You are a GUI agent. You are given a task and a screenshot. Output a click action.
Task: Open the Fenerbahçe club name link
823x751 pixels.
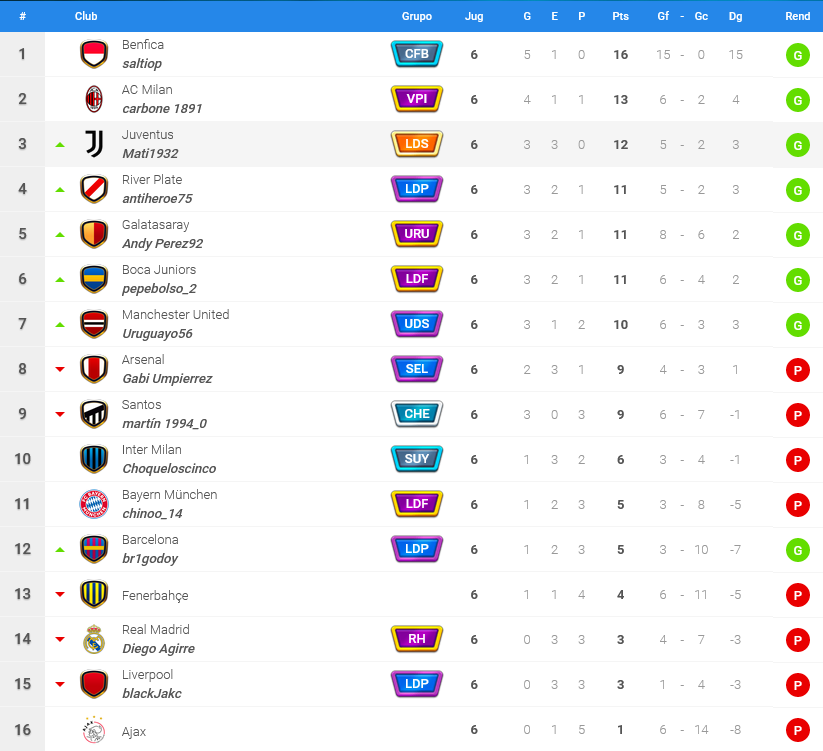point(155,596)
